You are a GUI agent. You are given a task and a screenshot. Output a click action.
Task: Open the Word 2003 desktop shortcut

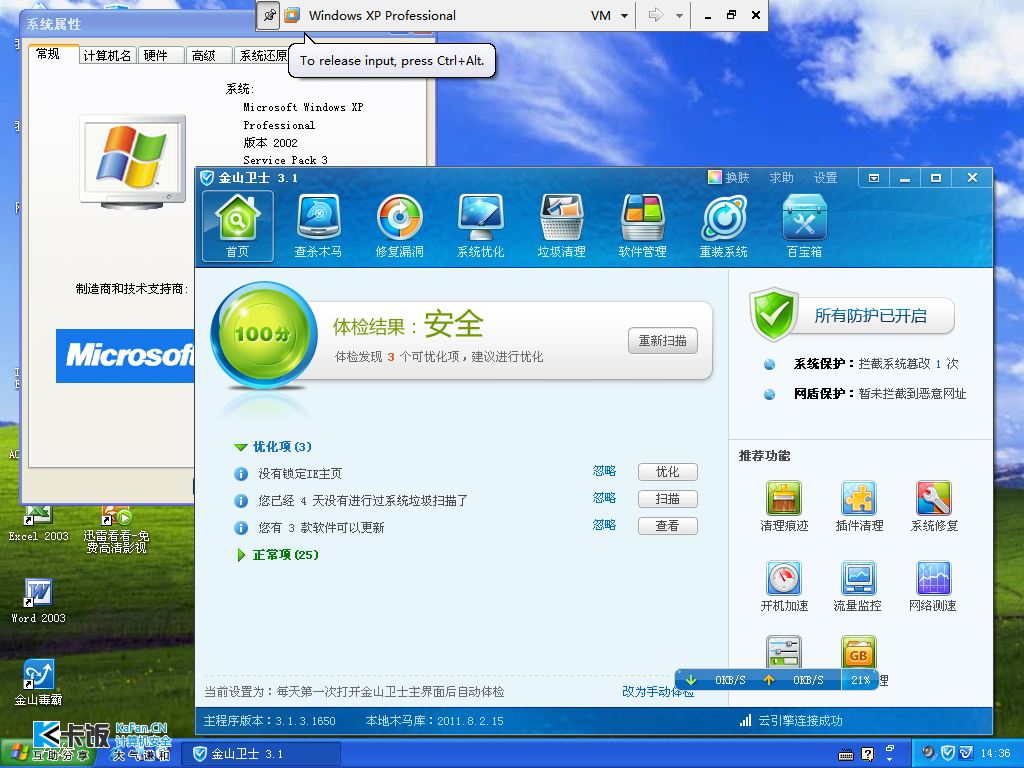click(x=38, y=601)
